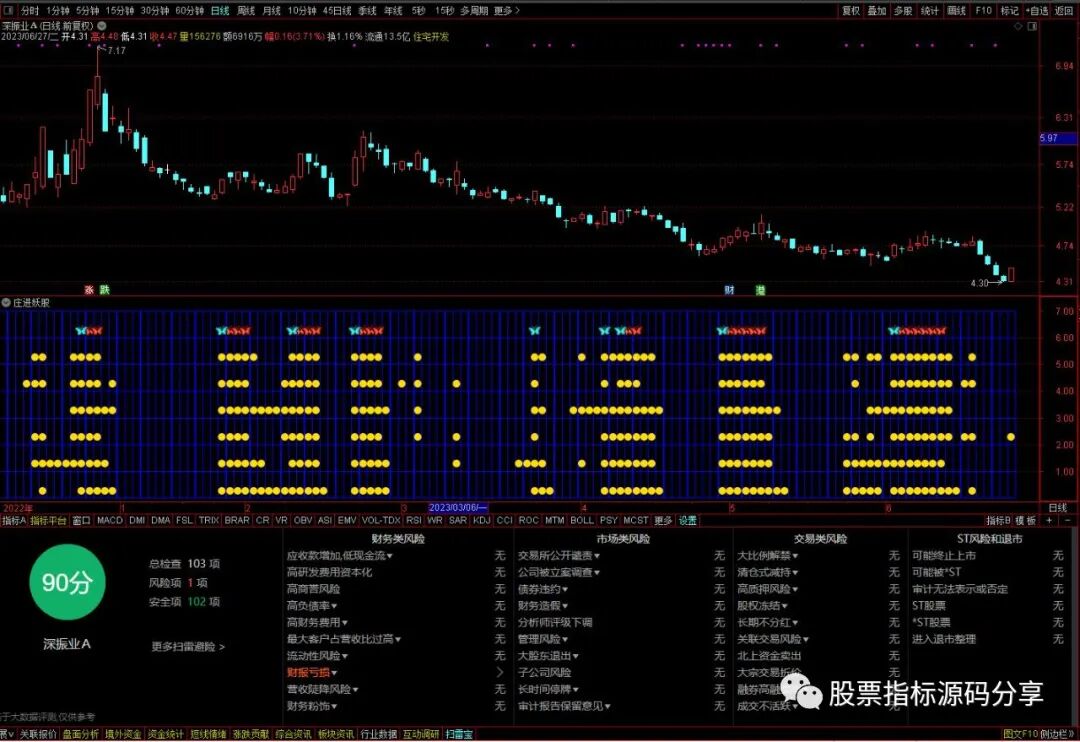The image size is (1080, 742).
Task: Expand 应收款增加,低现金流 risk item
Action: tap(340, 555)
